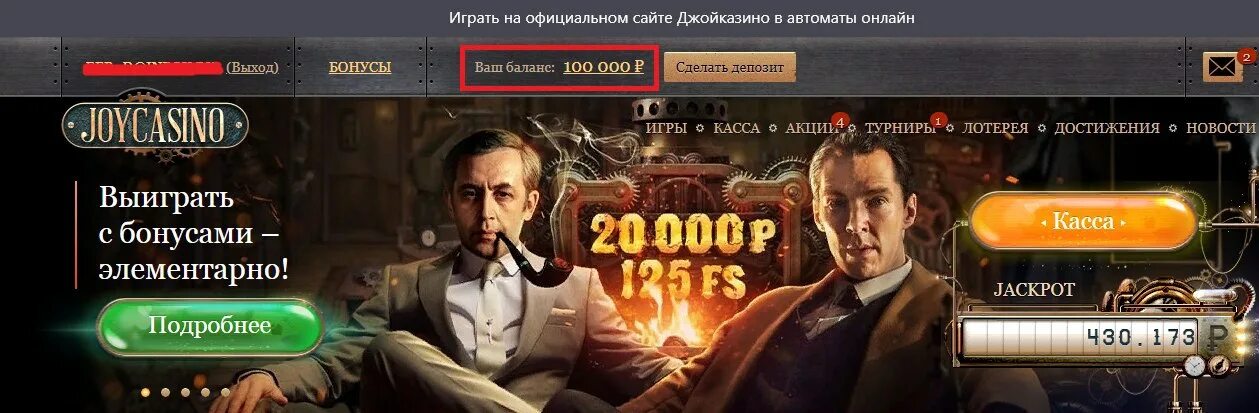
Task: Open the Новости menu item
Action: coord(1220,128)
